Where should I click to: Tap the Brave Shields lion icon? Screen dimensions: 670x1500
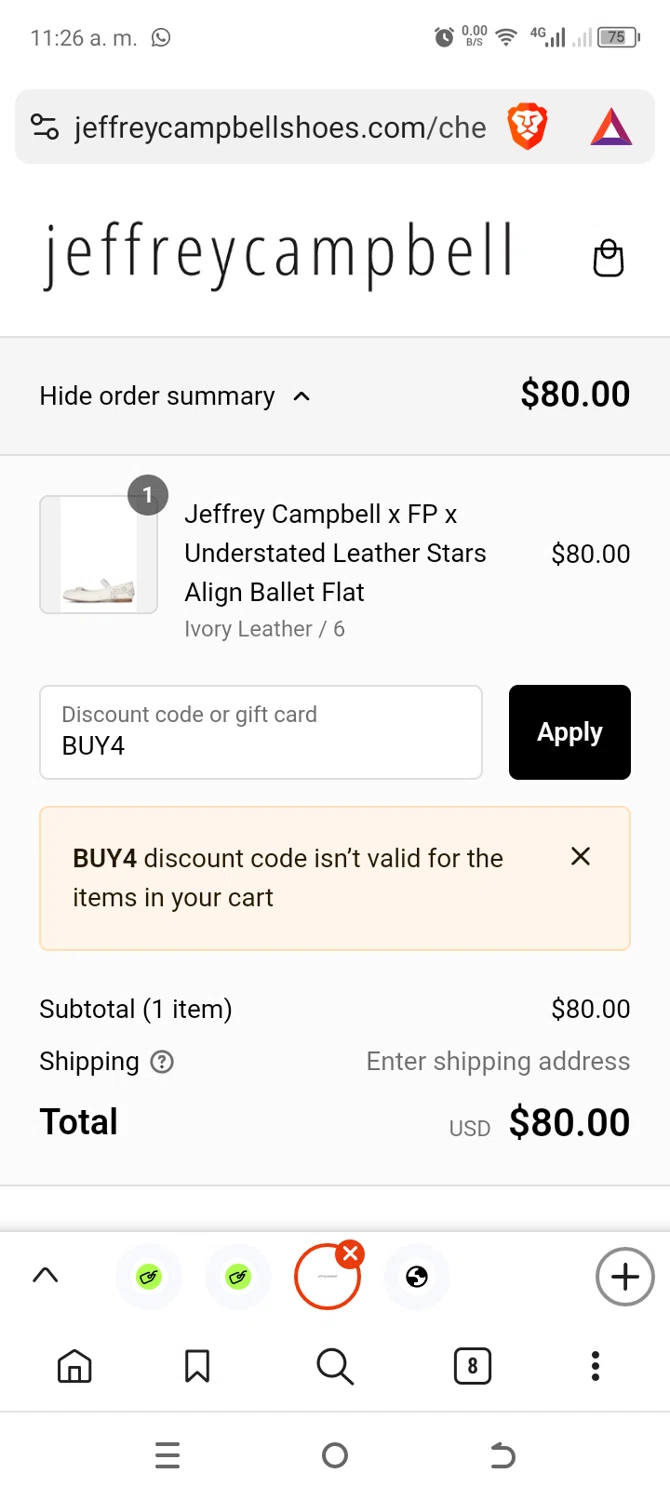tap(528, 127)
